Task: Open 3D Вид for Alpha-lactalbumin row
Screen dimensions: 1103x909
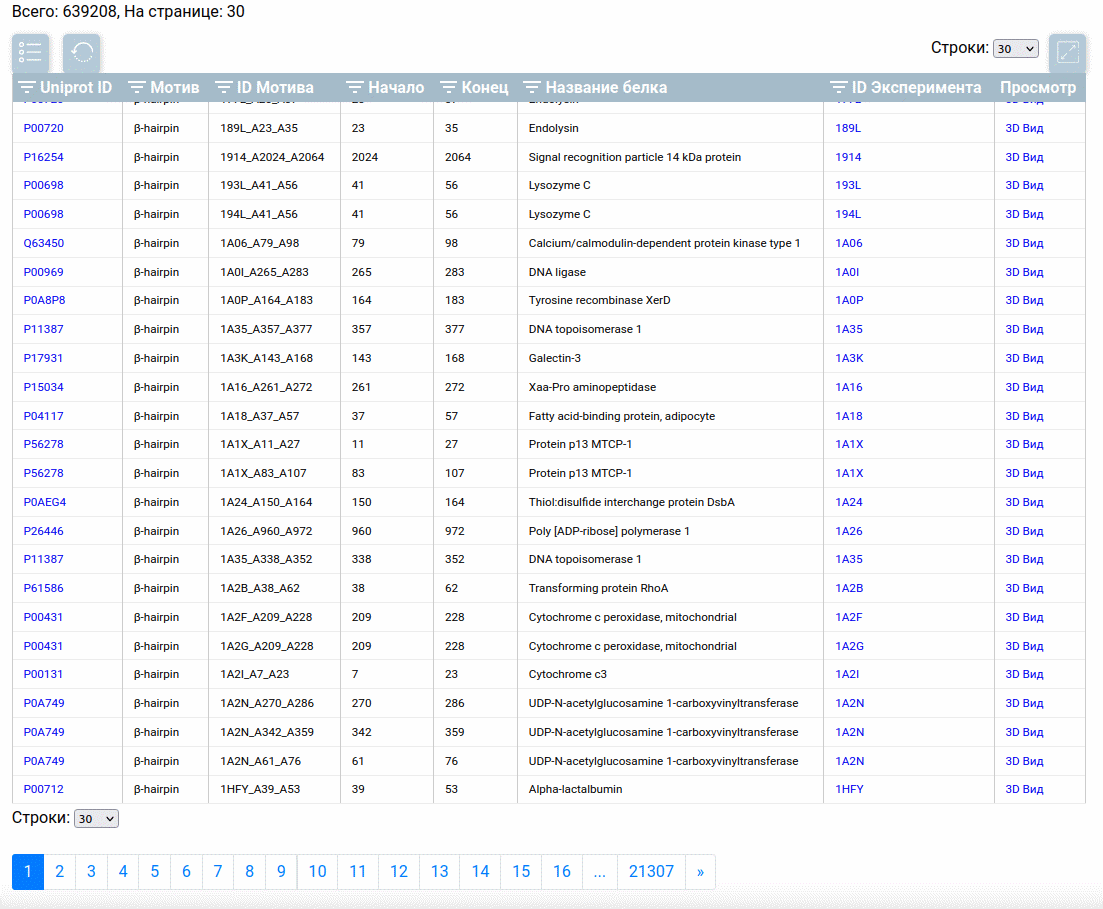Action: 1024,789
